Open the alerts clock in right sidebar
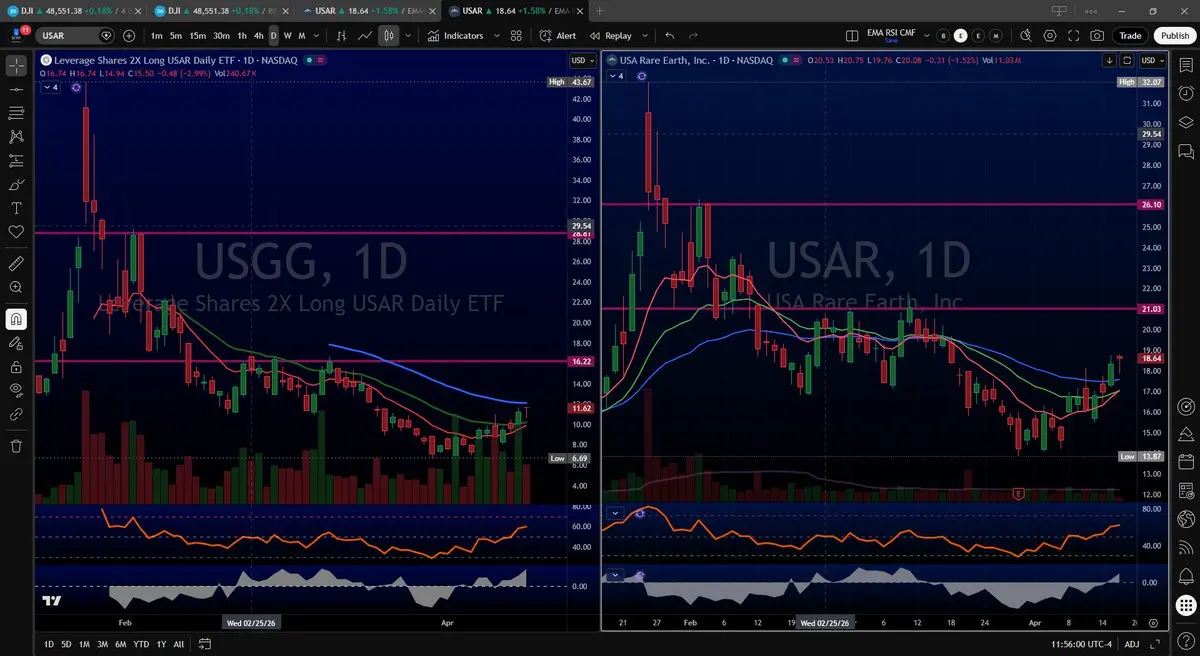 [1186, 94]
